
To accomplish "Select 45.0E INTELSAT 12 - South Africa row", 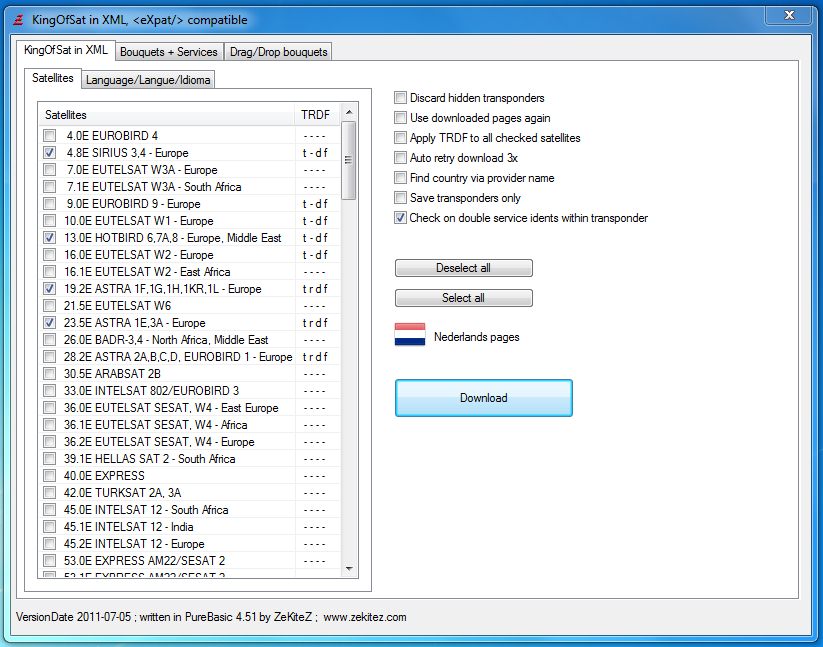I will coord(189,510).
